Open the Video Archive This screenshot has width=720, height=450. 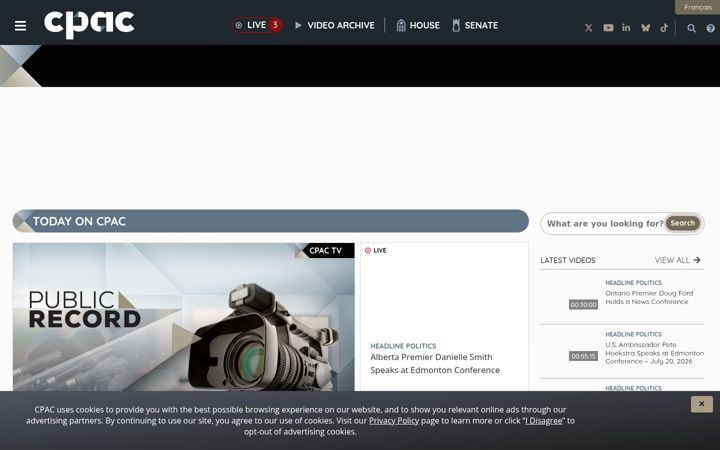335,25
